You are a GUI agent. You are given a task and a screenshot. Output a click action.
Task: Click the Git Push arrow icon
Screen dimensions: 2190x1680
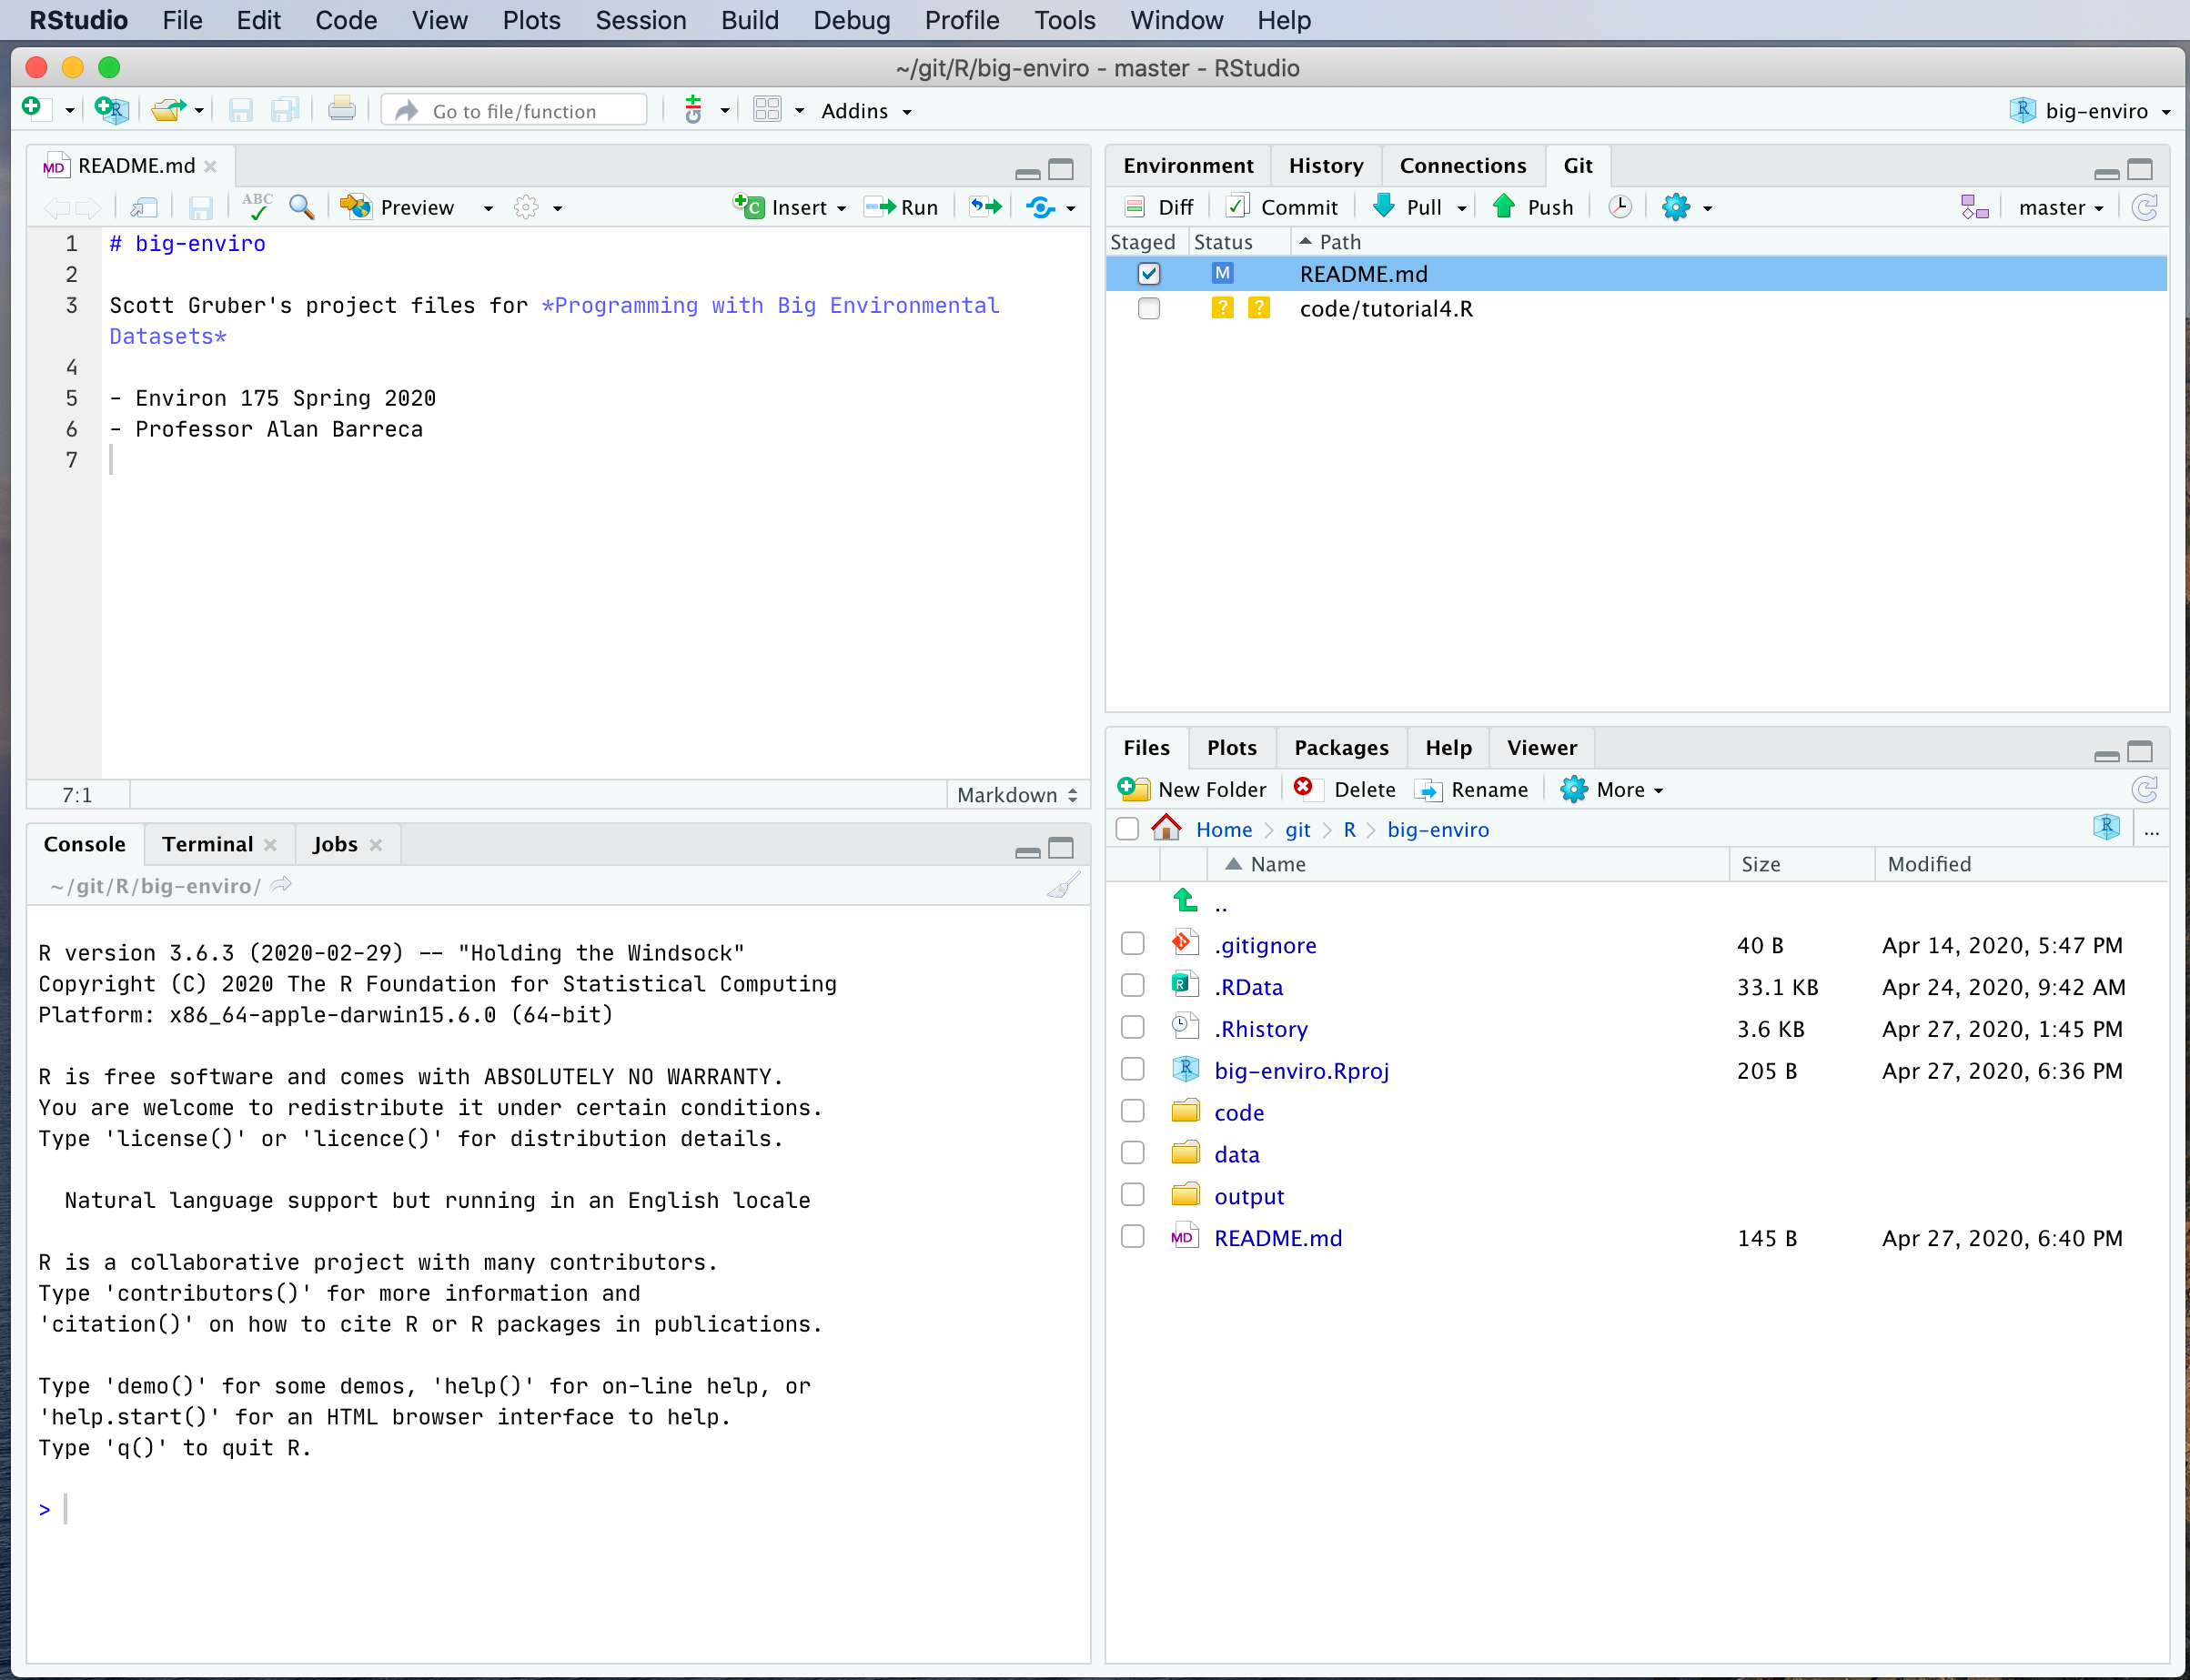point(1503,207)
